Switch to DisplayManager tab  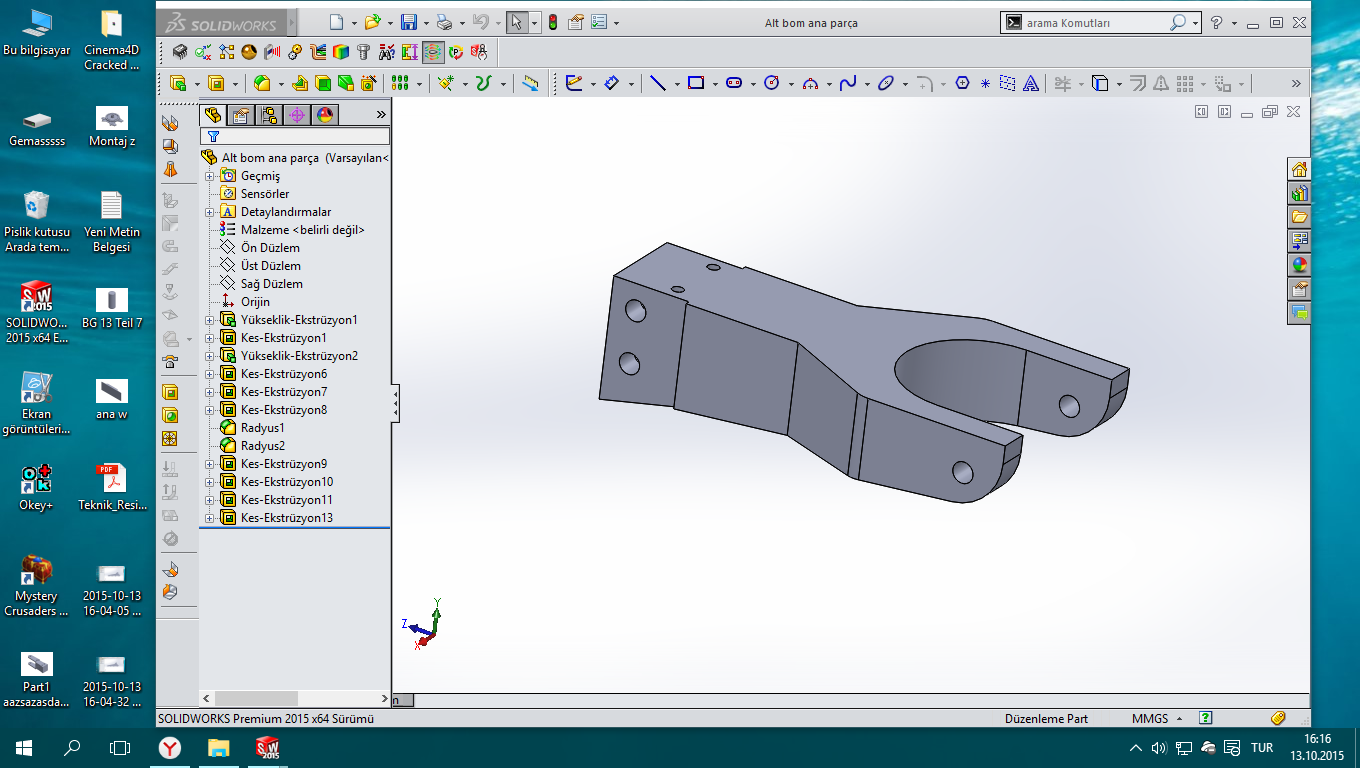325,115
